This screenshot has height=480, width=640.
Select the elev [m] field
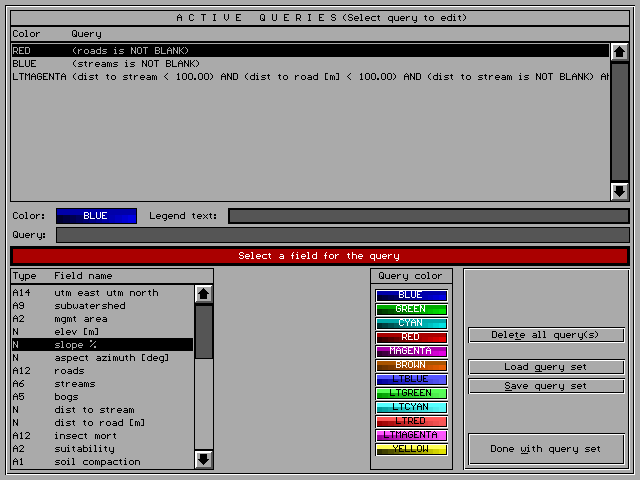tap(102, 332)
